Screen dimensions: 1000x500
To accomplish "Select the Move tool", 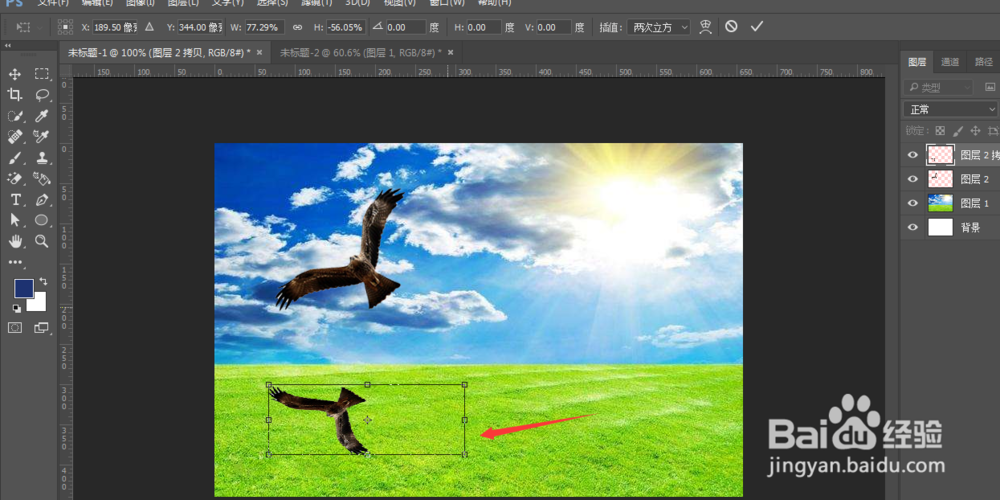I will (15, 75).
